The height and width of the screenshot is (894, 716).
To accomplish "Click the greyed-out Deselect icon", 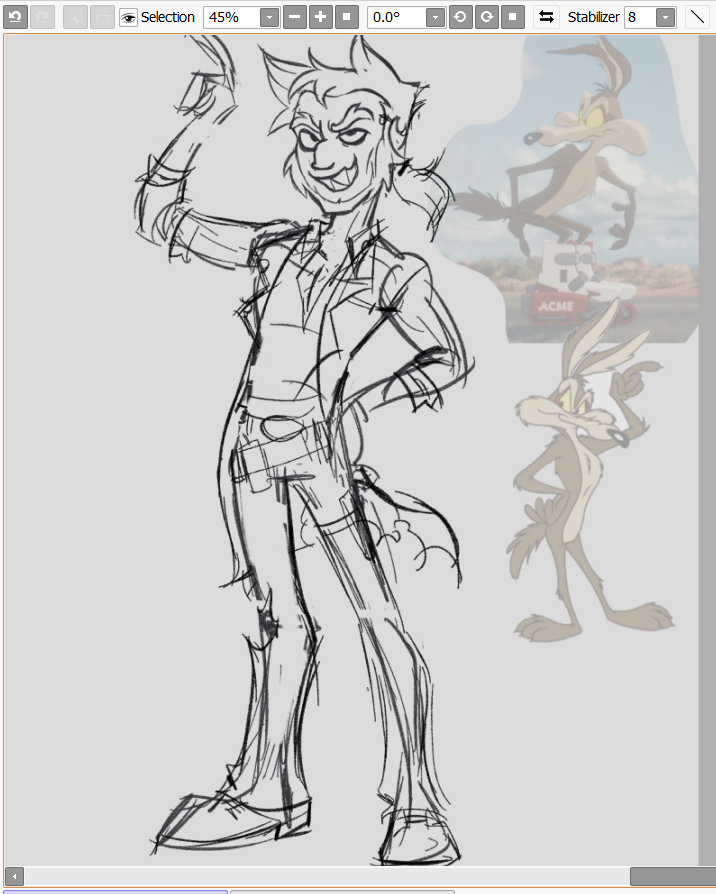I will pyautogui.click(x=75, y=17).
